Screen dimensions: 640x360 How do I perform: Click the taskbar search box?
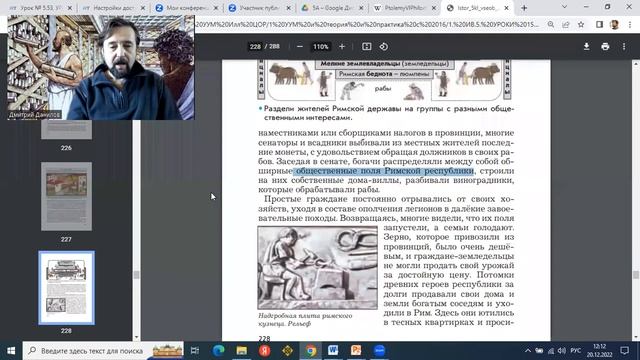pos(103,351)
